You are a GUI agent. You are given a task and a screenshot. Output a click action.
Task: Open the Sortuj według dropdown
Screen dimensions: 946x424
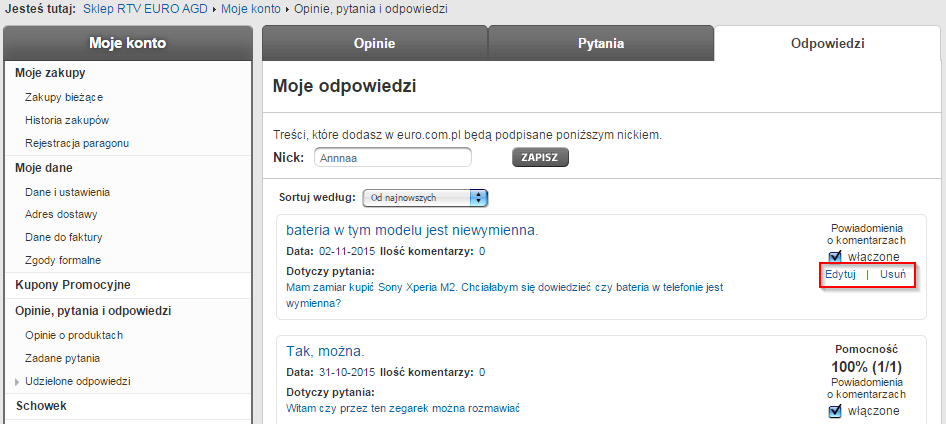(424, 198)
